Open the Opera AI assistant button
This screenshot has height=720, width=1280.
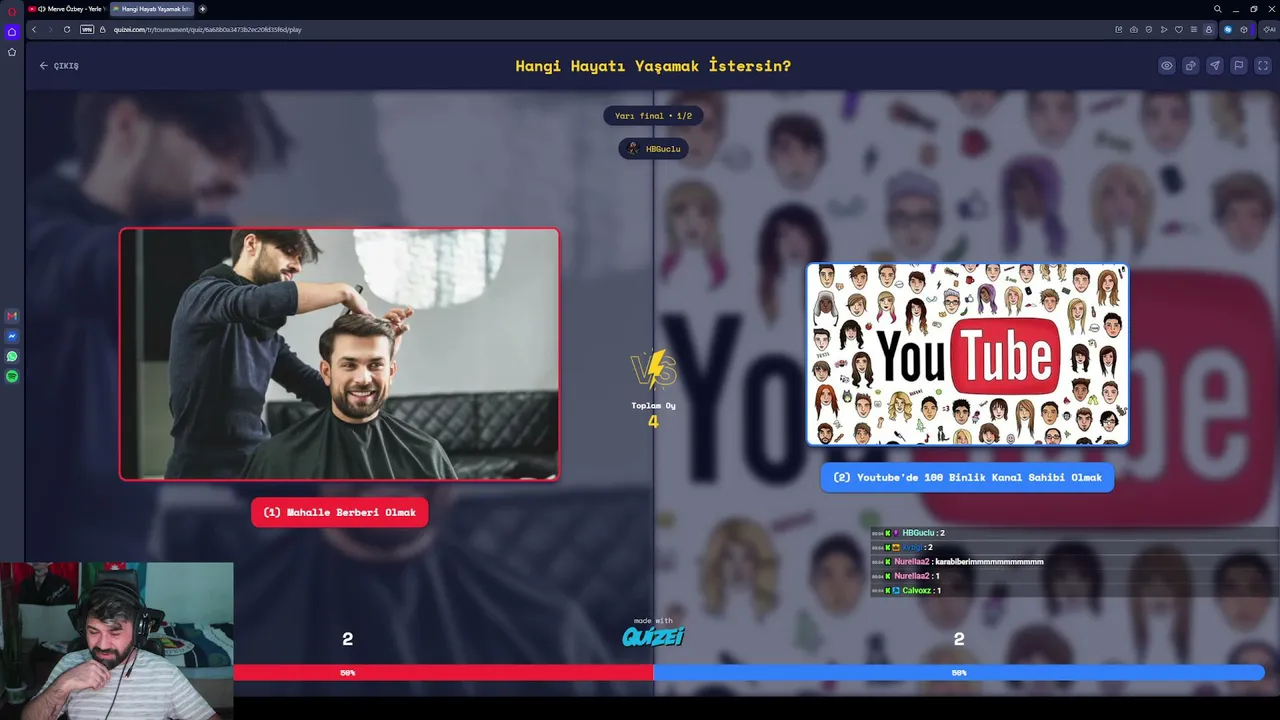pyautogui.click(x=1268, y=29)
